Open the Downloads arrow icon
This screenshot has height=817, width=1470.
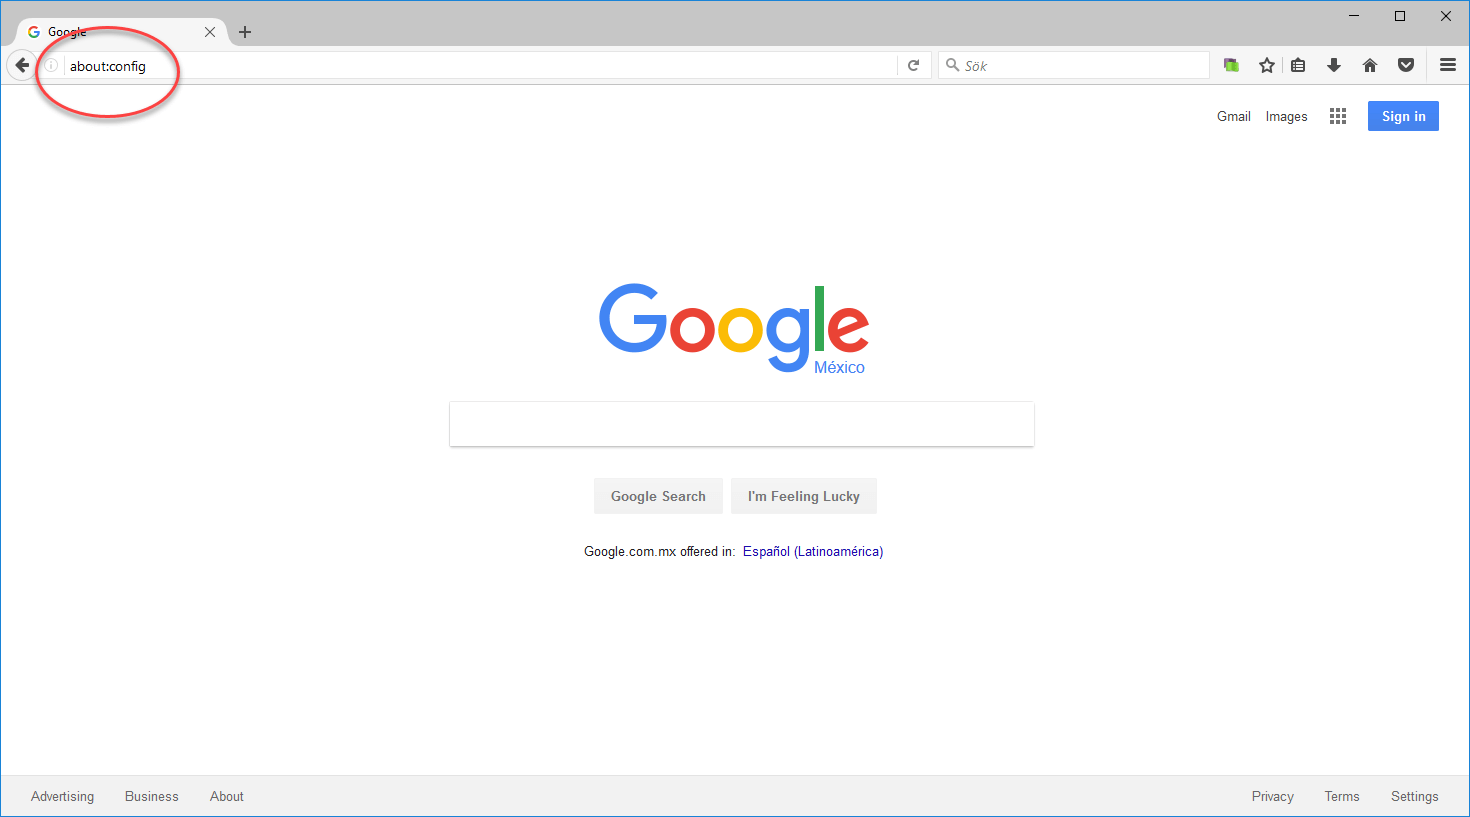tap(1334, 65)
